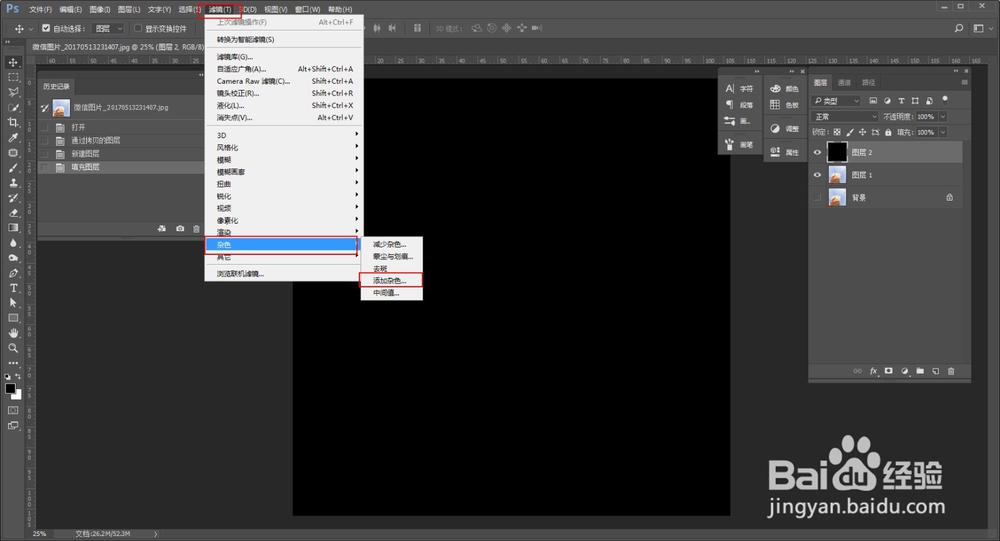
Task: Select the Zoom tool
Action: (x=13, y=348)
